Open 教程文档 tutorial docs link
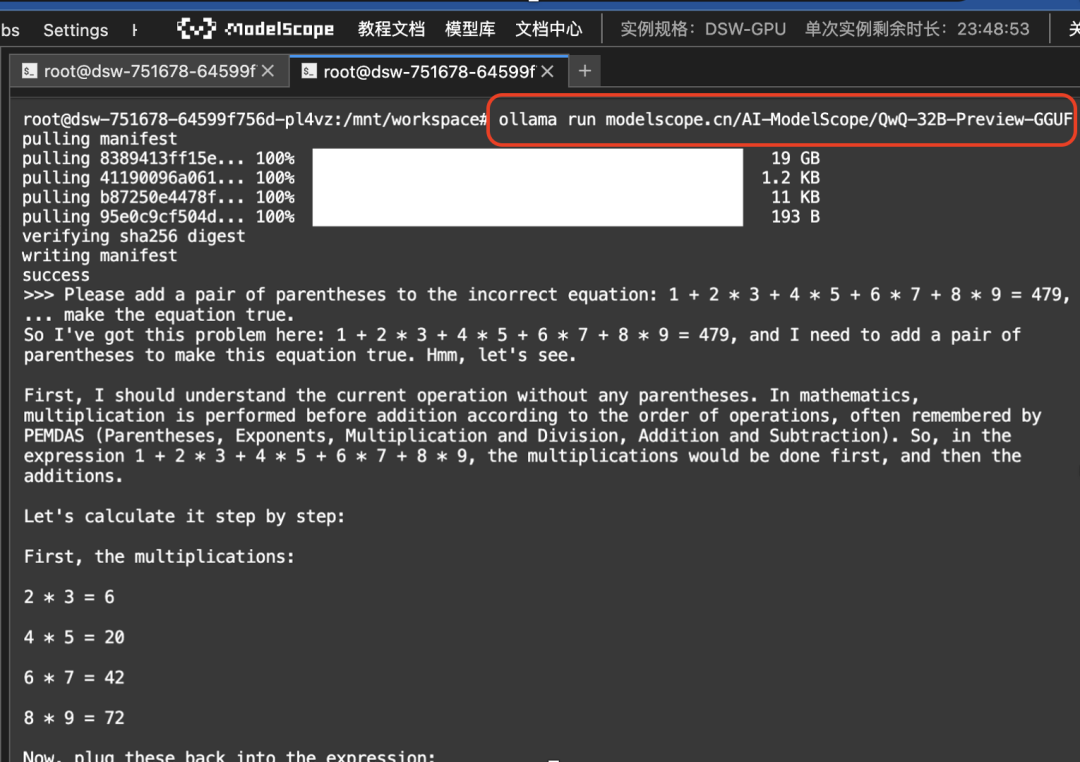1080x762 pixels. point(391,29)
